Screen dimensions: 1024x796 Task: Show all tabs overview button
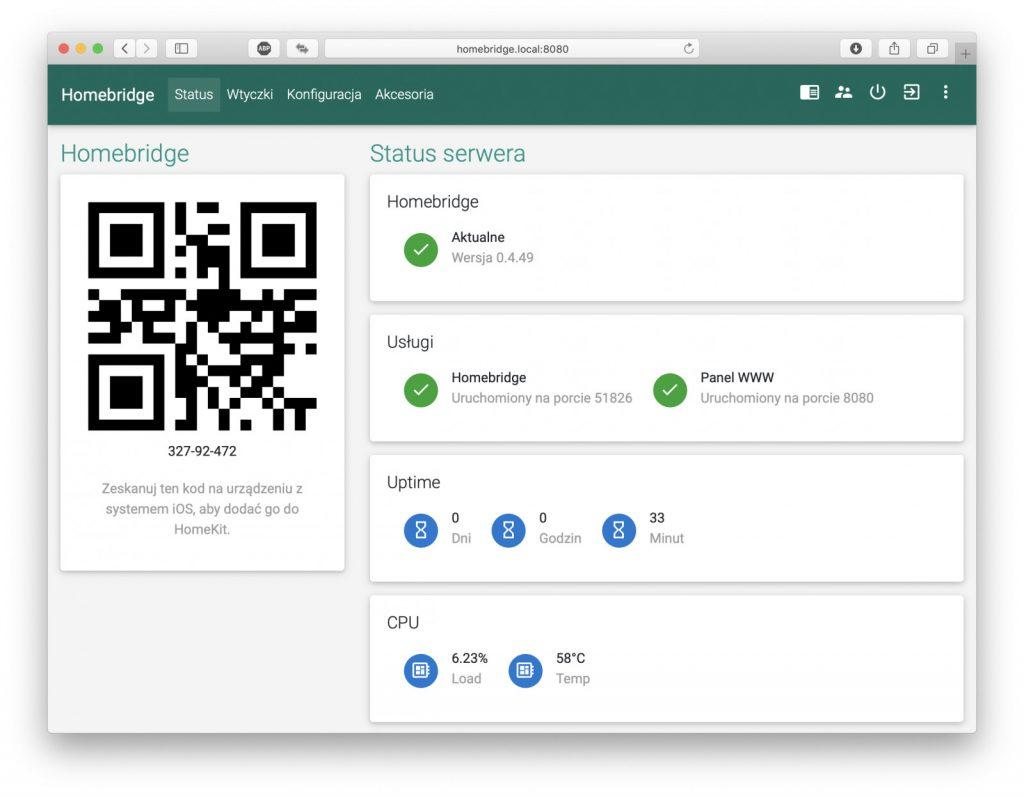point(932,48)
